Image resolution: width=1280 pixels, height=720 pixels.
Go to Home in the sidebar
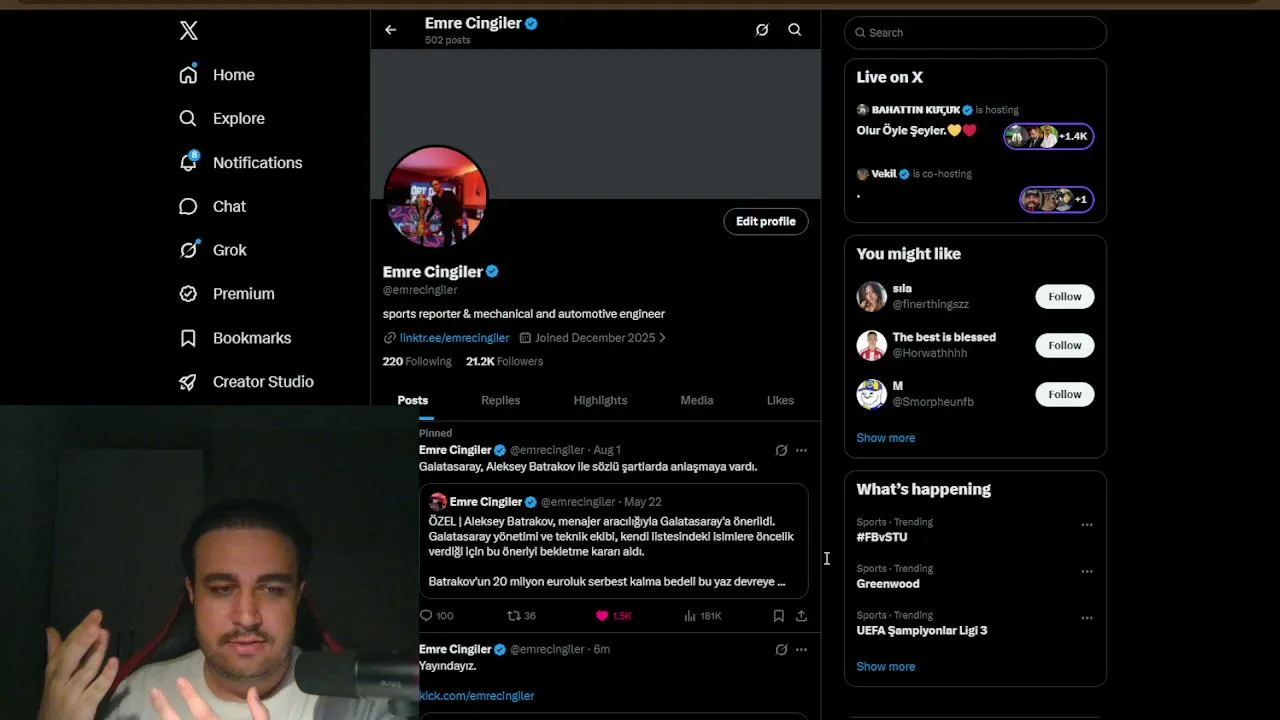coord(217,75)
